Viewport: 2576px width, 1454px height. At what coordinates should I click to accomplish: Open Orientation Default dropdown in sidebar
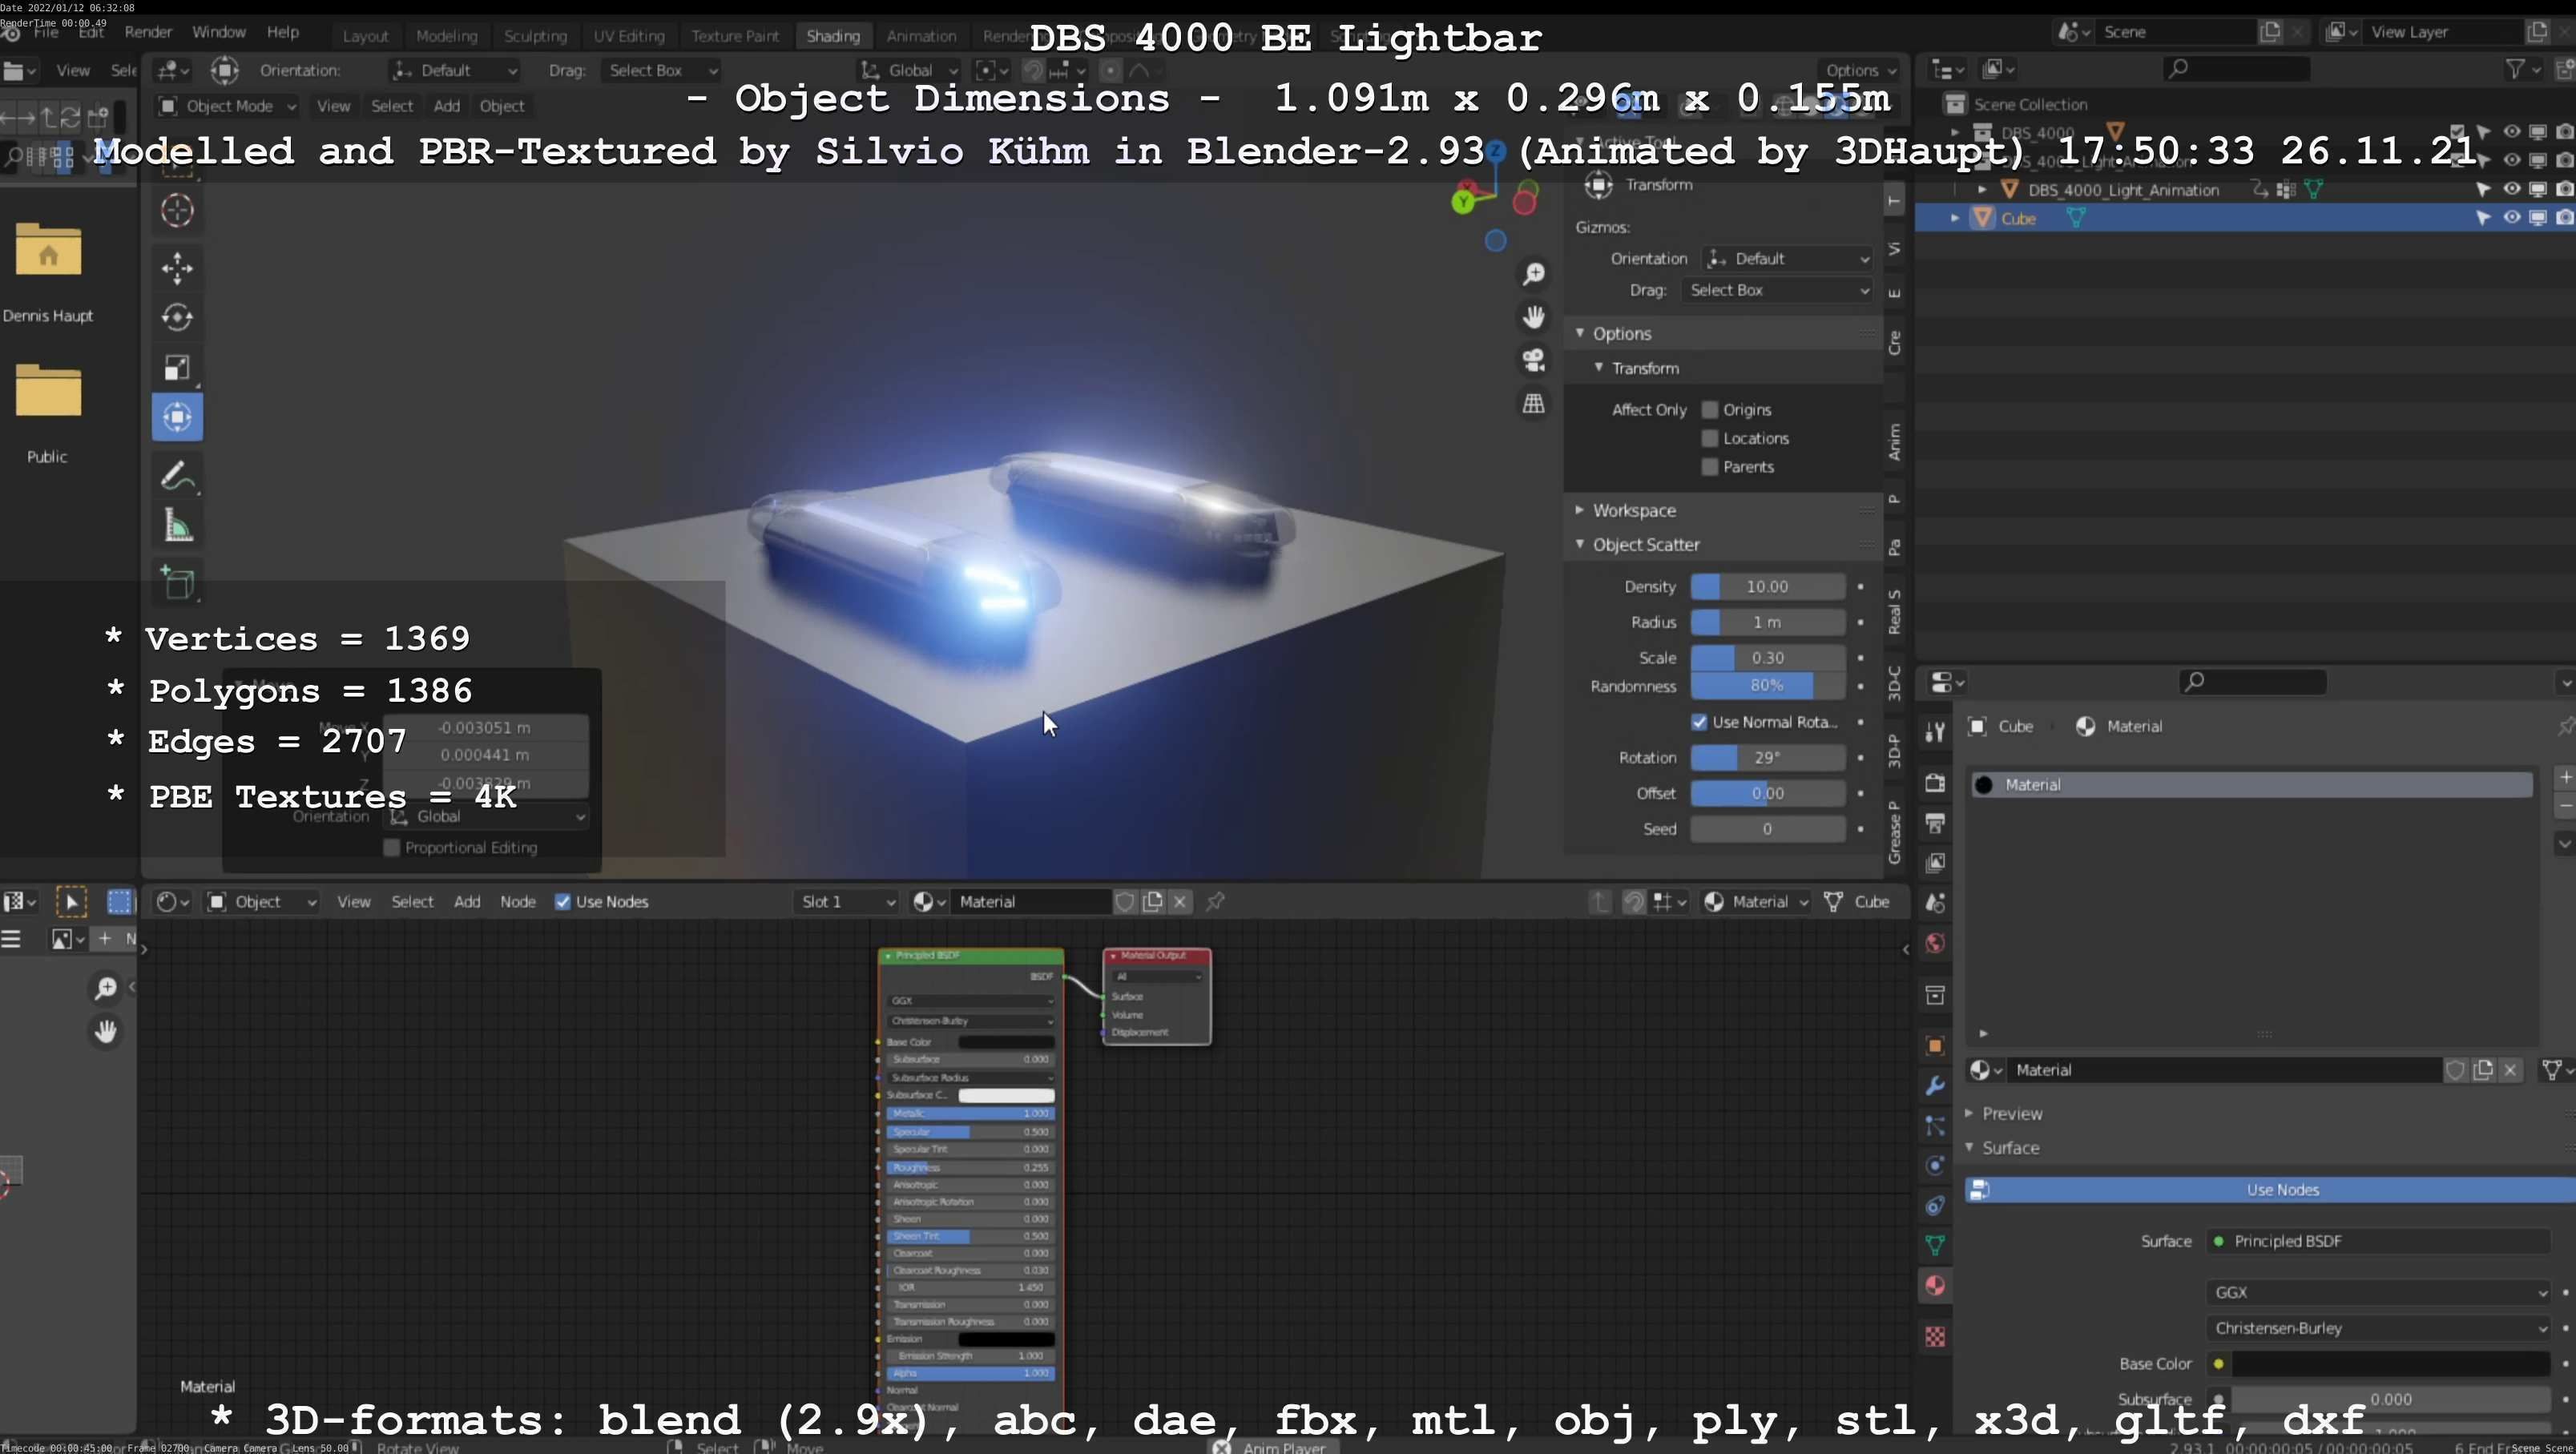coord(1787,259)
